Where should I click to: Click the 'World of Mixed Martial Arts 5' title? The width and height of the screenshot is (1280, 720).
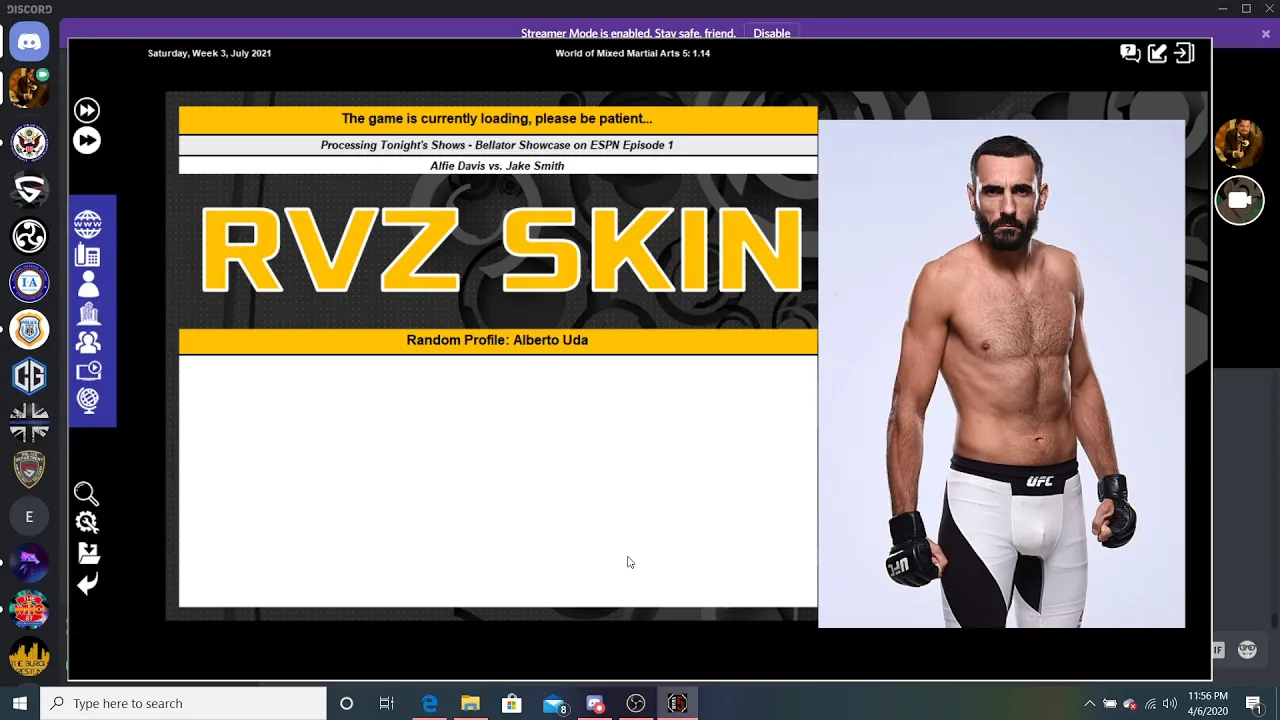[633, 53]
